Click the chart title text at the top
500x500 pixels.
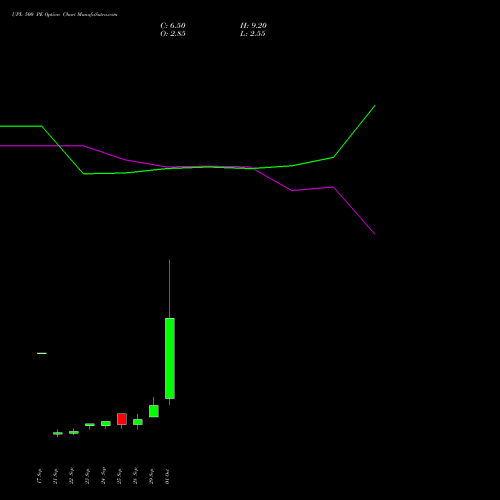pos(65,15)
